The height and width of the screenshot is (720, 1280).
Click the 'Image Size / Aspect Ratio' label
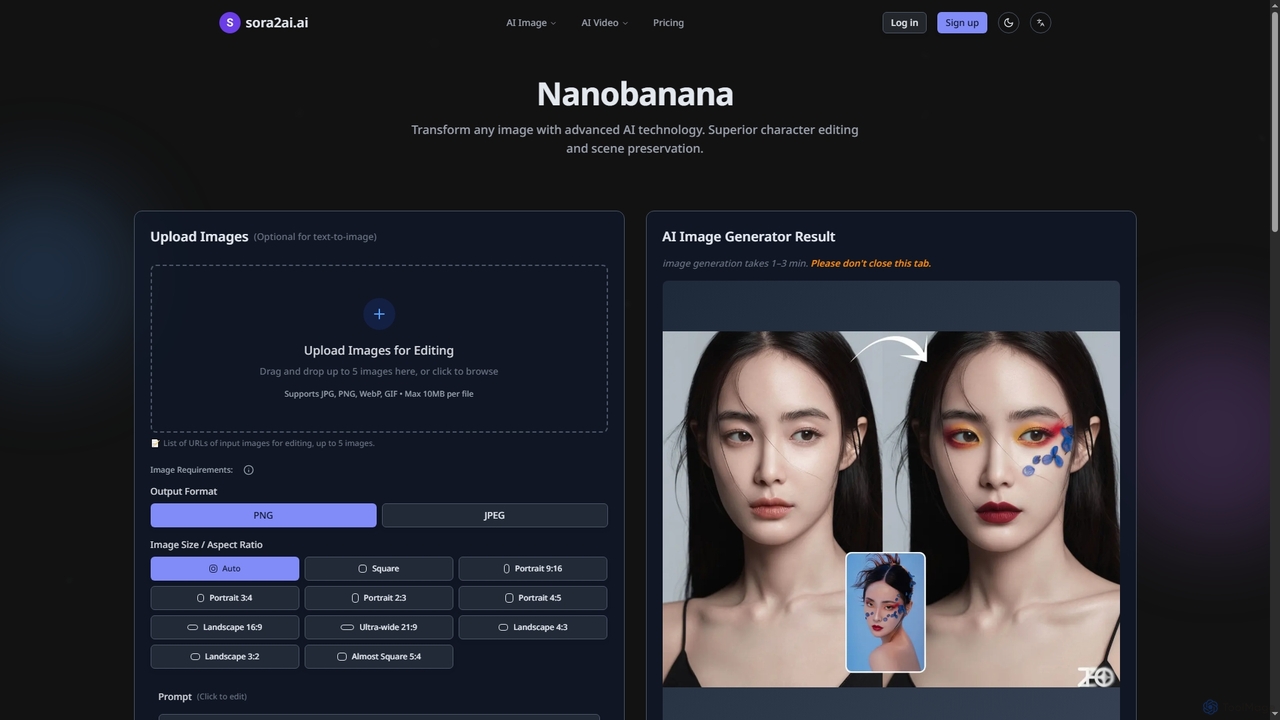point(206,545)
